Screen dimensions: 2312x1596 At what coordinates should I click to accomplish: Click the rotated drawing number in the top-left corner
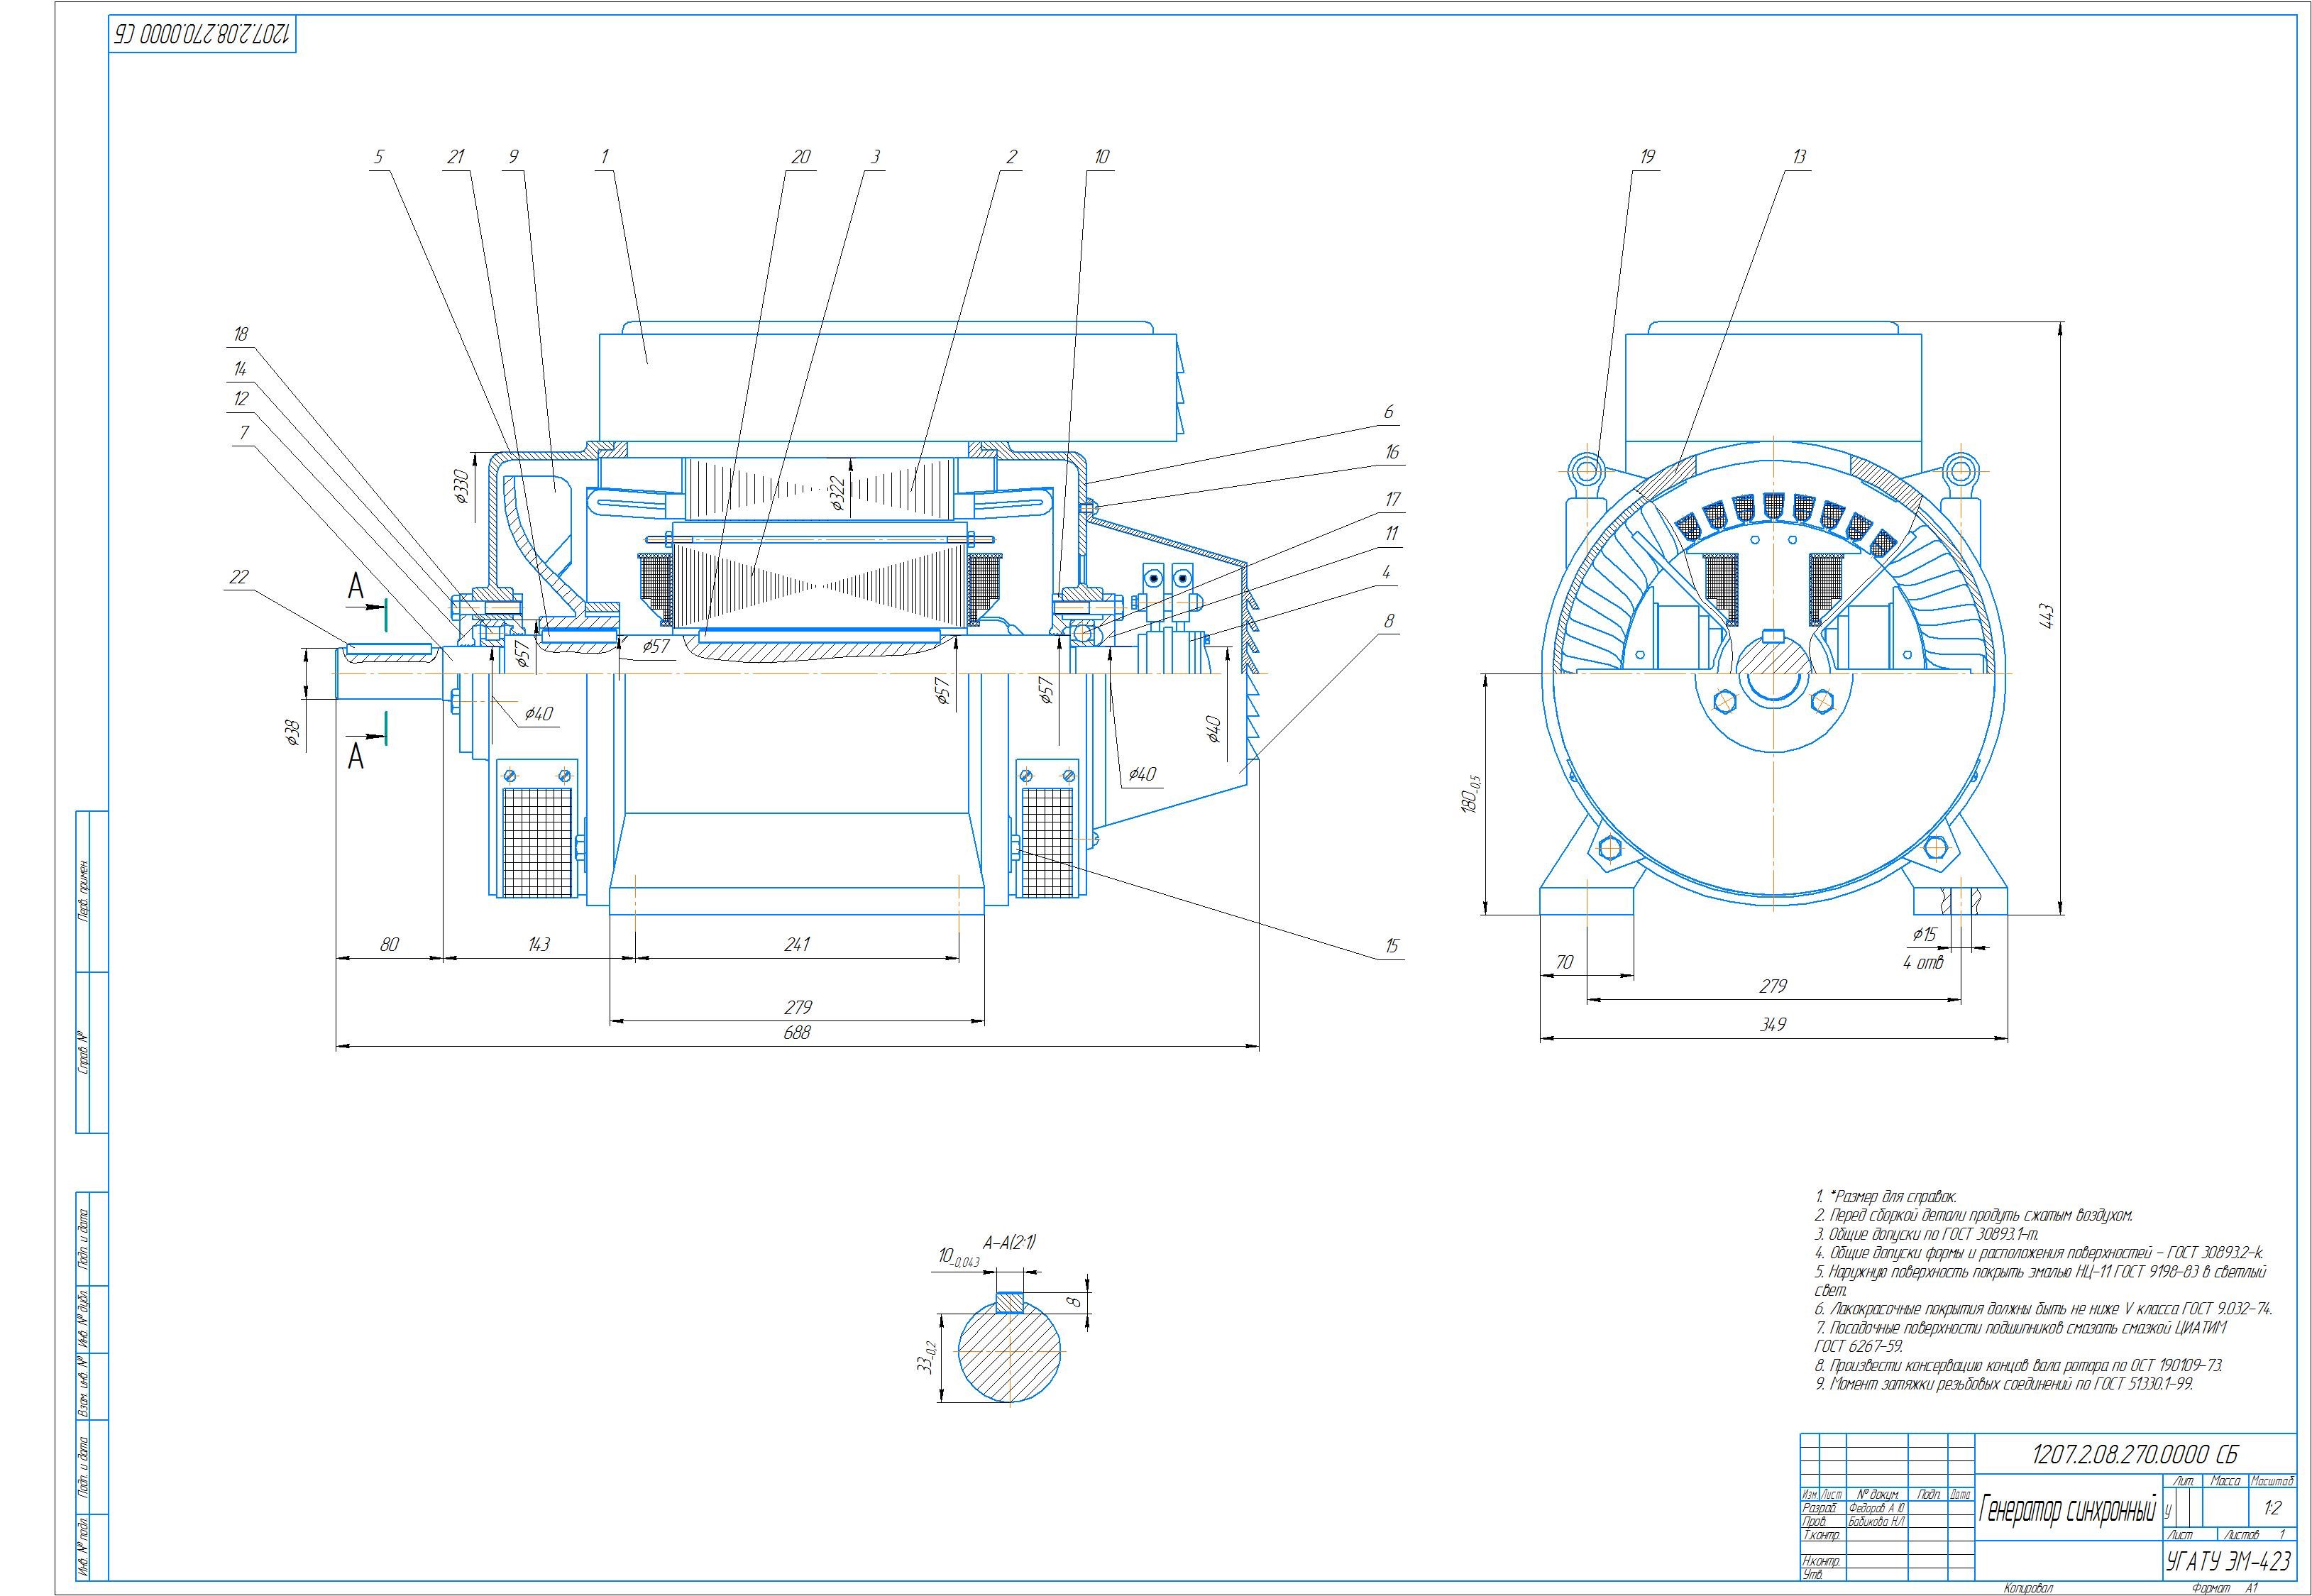(x=202, y=33)
